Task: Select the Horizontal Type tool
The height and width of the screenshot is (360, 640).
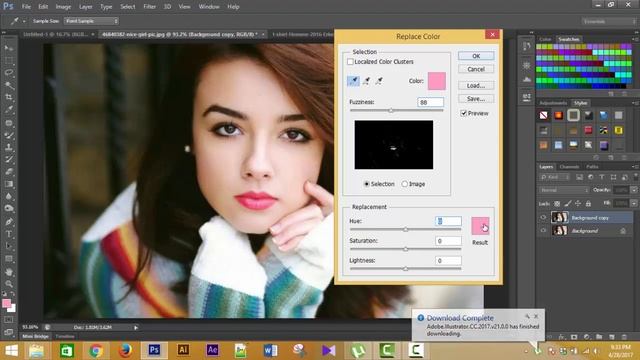Action: coord(9,234)
